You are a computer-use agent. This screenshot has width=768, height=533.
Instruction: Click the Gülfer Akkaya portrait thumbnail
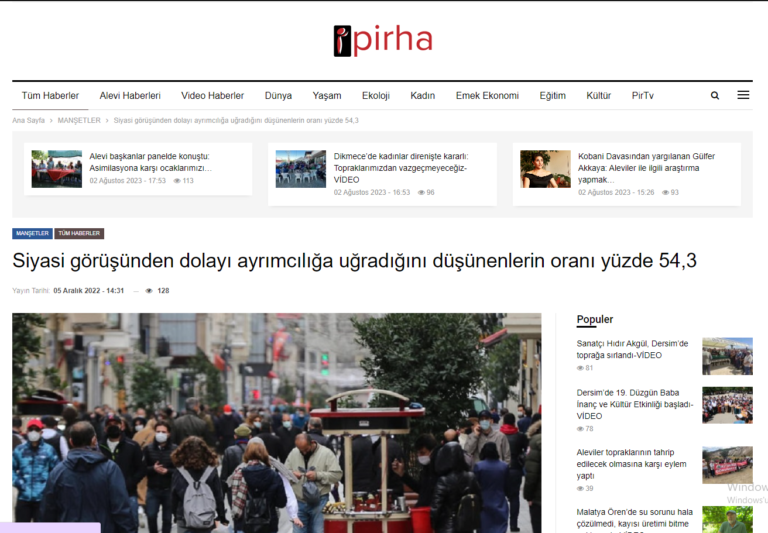click(x=545, y=169)
